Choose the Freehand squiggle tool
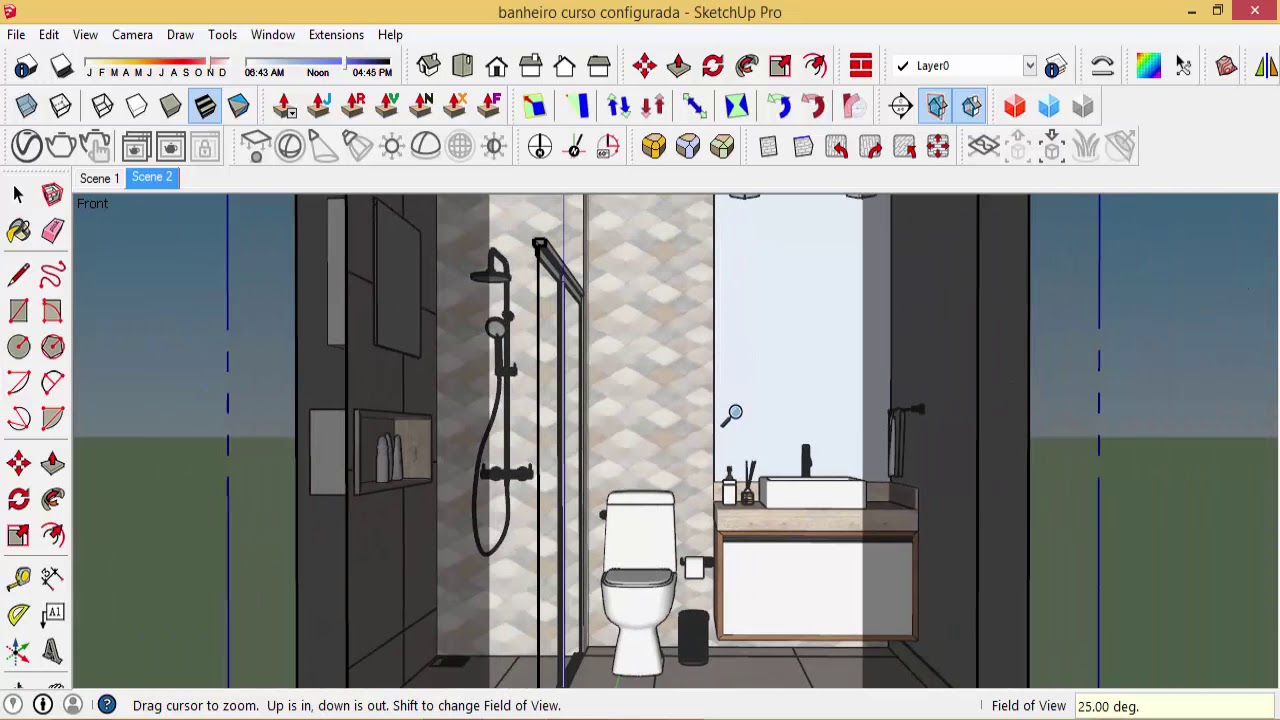This screenshot has height=720, width=1280. coord(53,274)
